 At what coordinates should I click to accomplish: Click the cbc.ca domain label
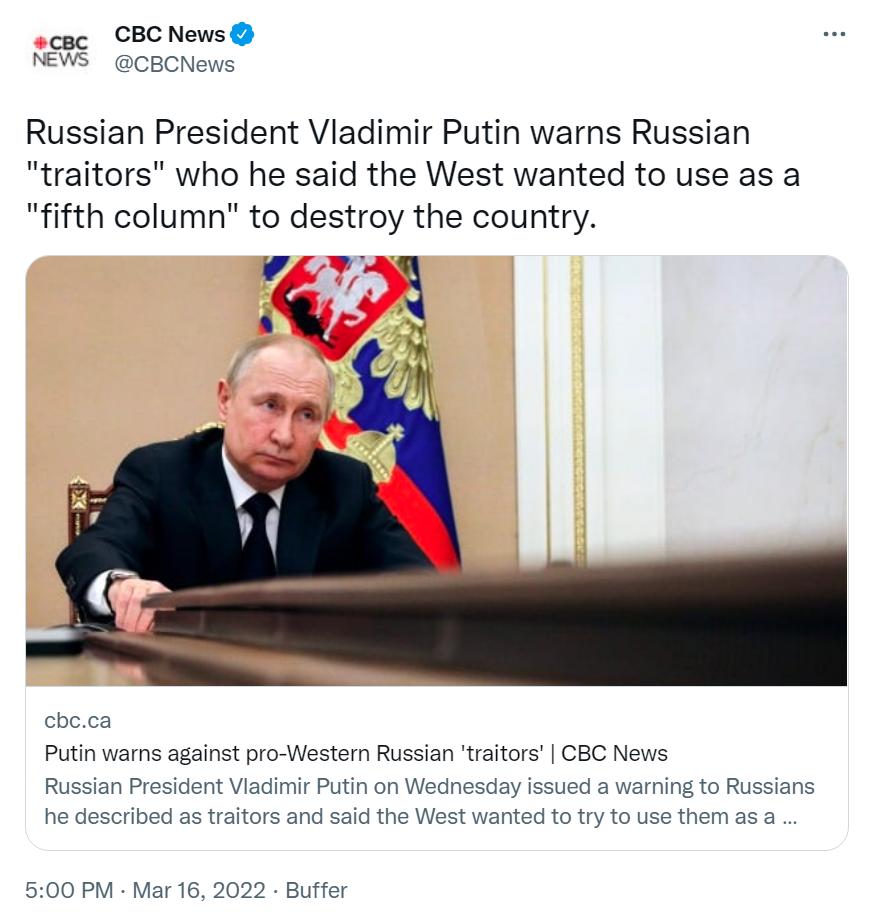(x=78, y=721)
